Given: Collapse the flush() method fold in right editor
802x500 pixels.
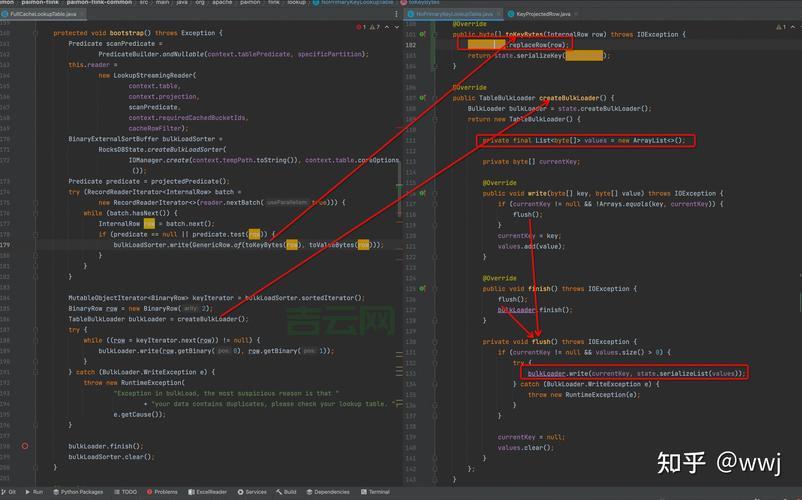Looking at the screenshot, I should point(437,341).
